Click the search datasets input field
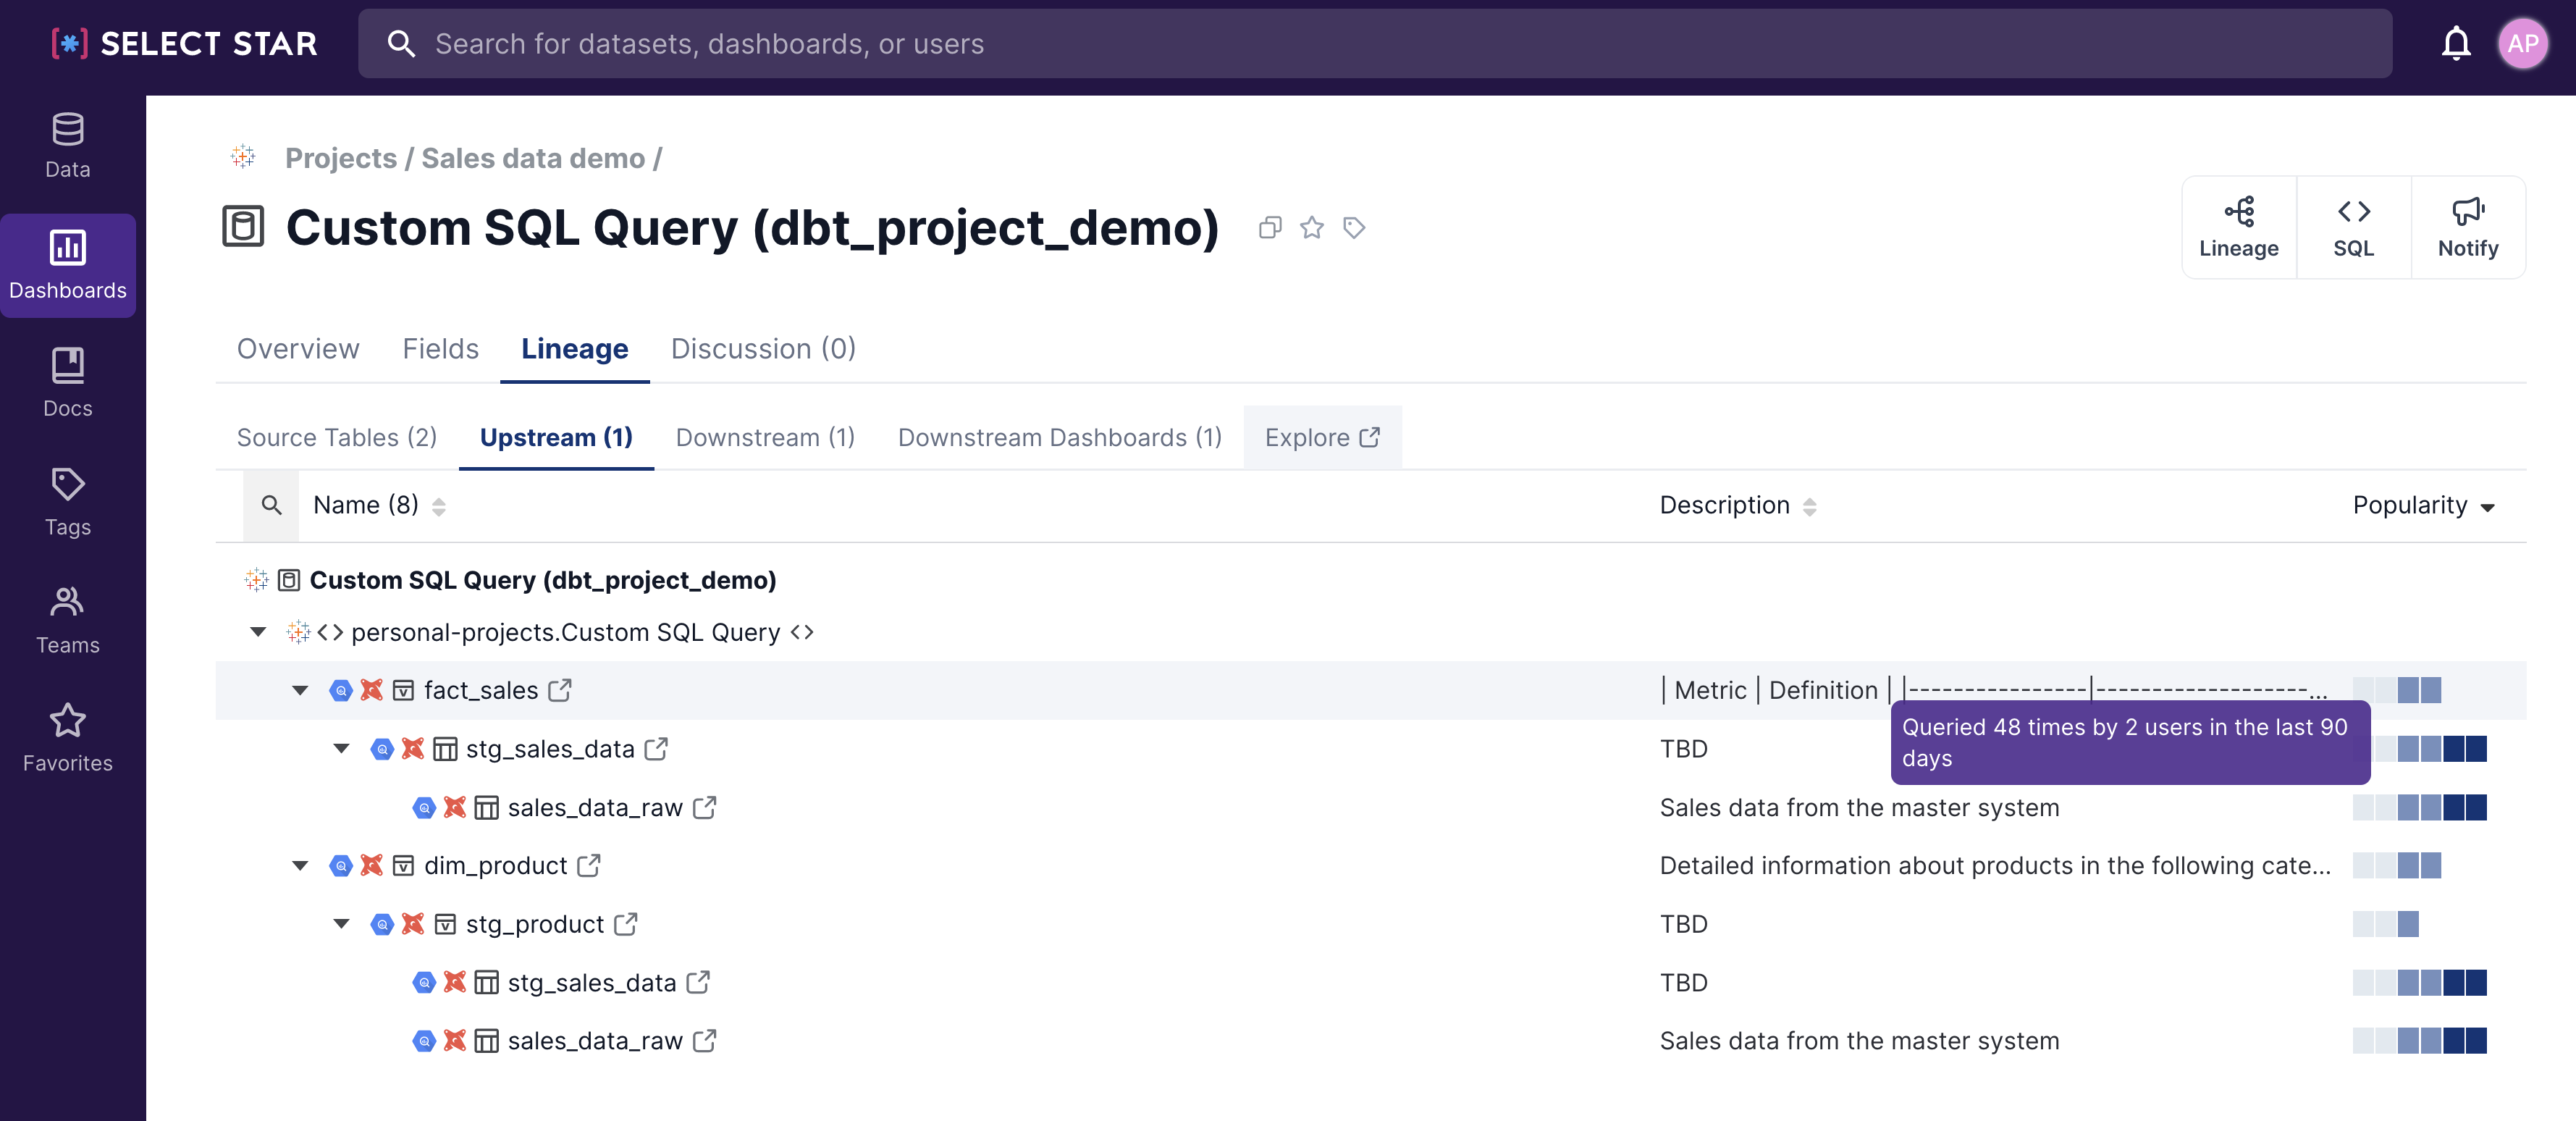This screenshot has height=1121, width=2576. coord(1375,44)
